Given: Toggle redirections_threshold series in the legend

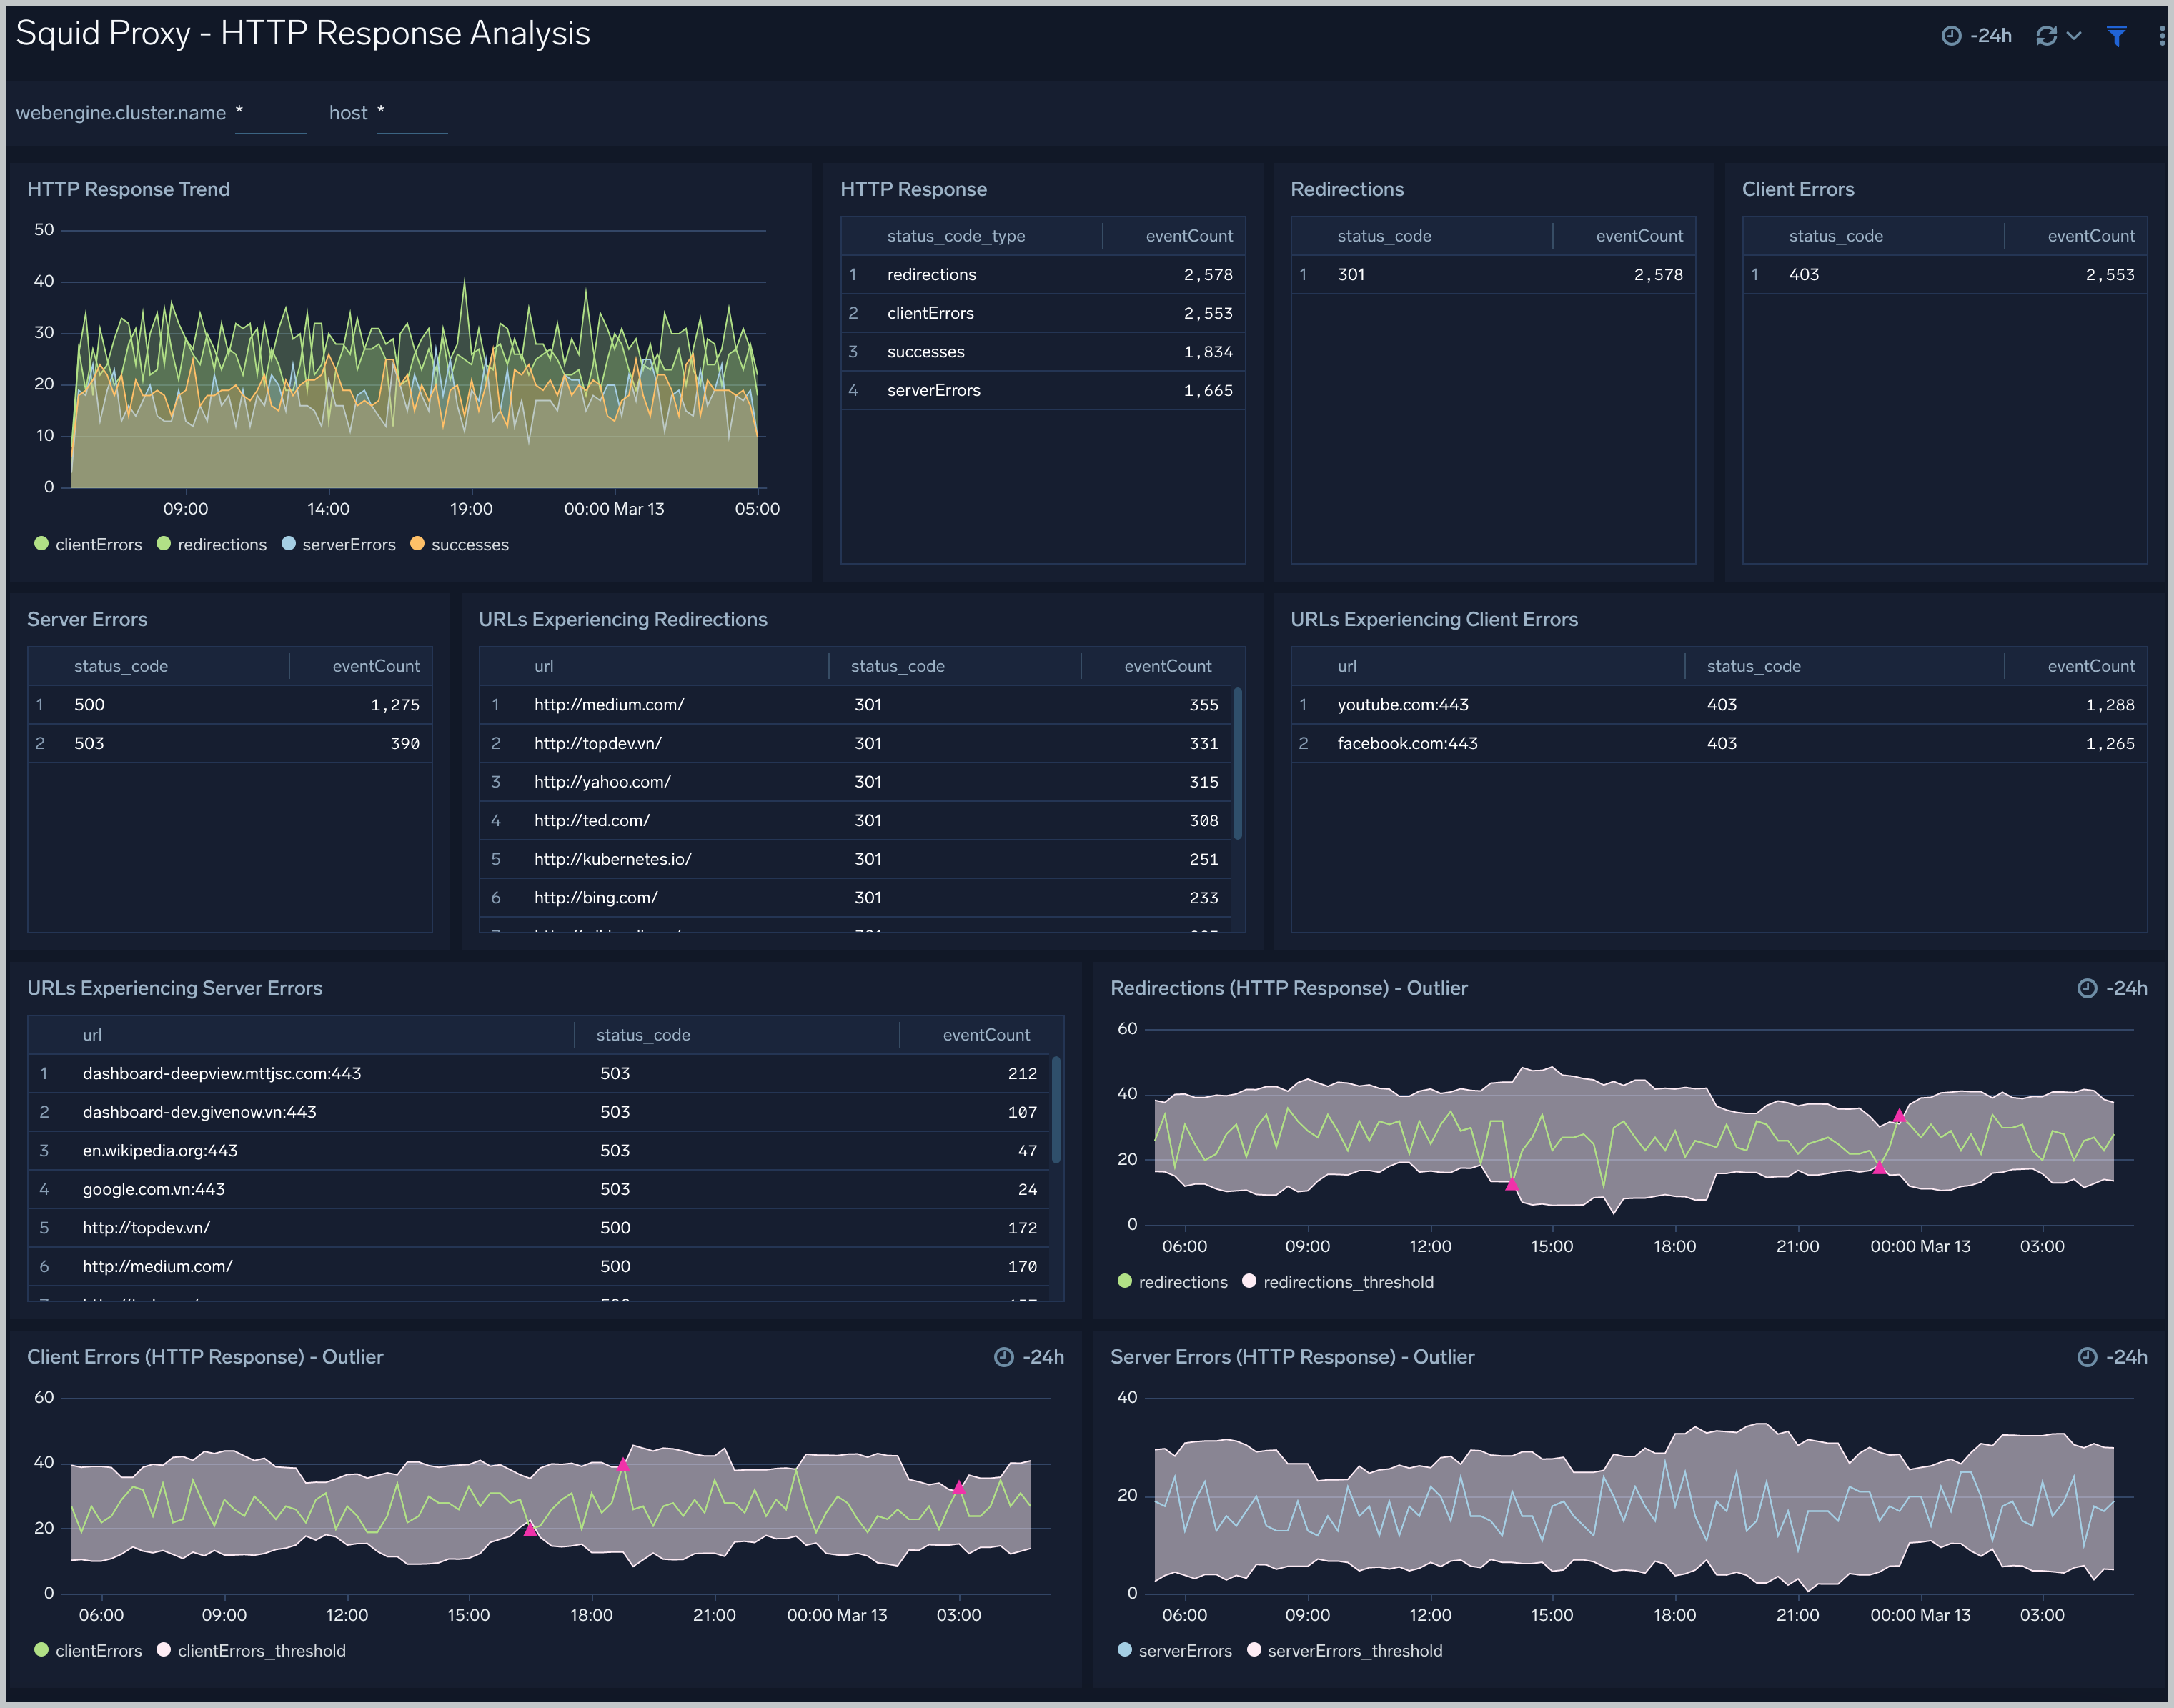Looking at the screenshot, I should [1338, 1283].
